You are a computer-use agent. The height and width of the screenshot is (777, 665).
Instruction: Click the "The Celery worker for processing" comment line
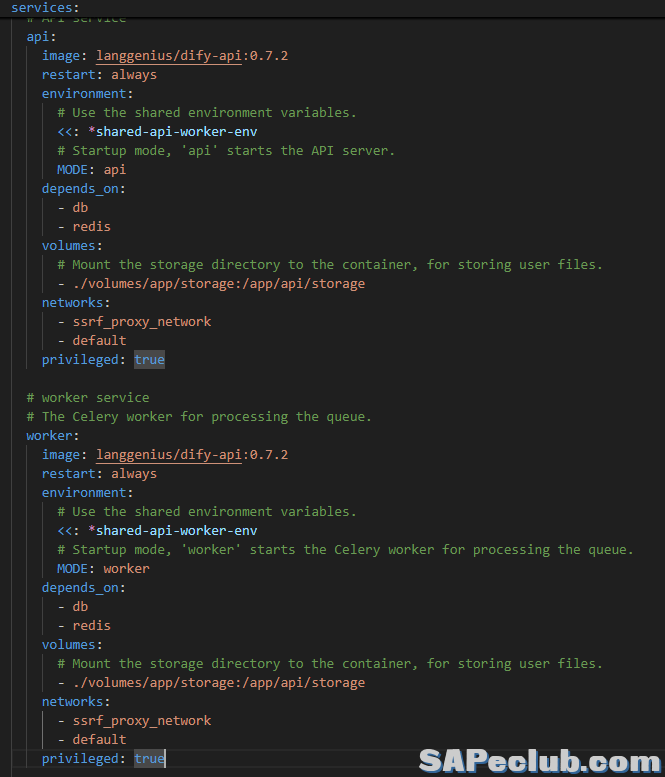point(198,417)
